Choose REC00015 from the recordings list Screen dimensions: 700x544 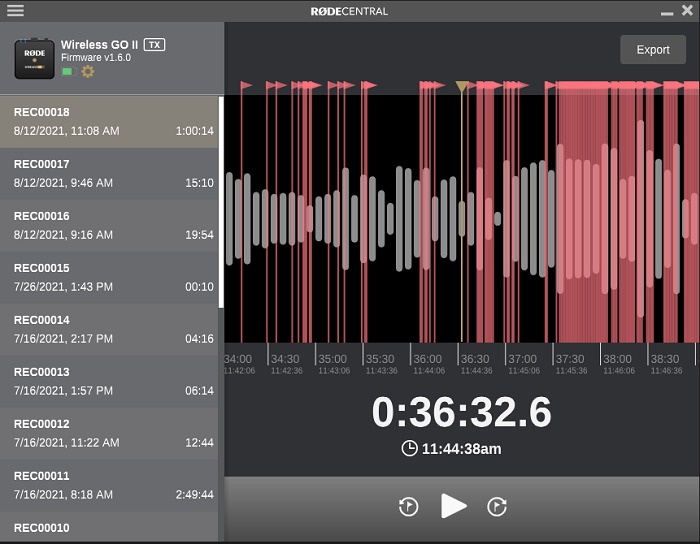[x=110, y=277]
